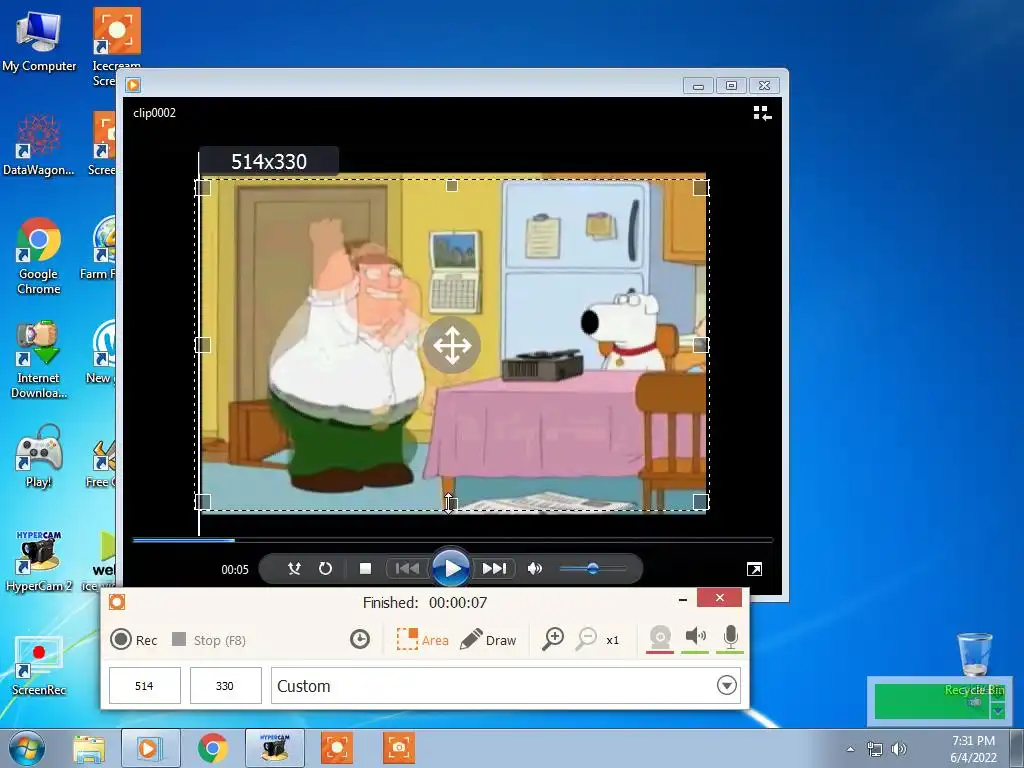Close the Icecream recorder panel

(719, 598)
